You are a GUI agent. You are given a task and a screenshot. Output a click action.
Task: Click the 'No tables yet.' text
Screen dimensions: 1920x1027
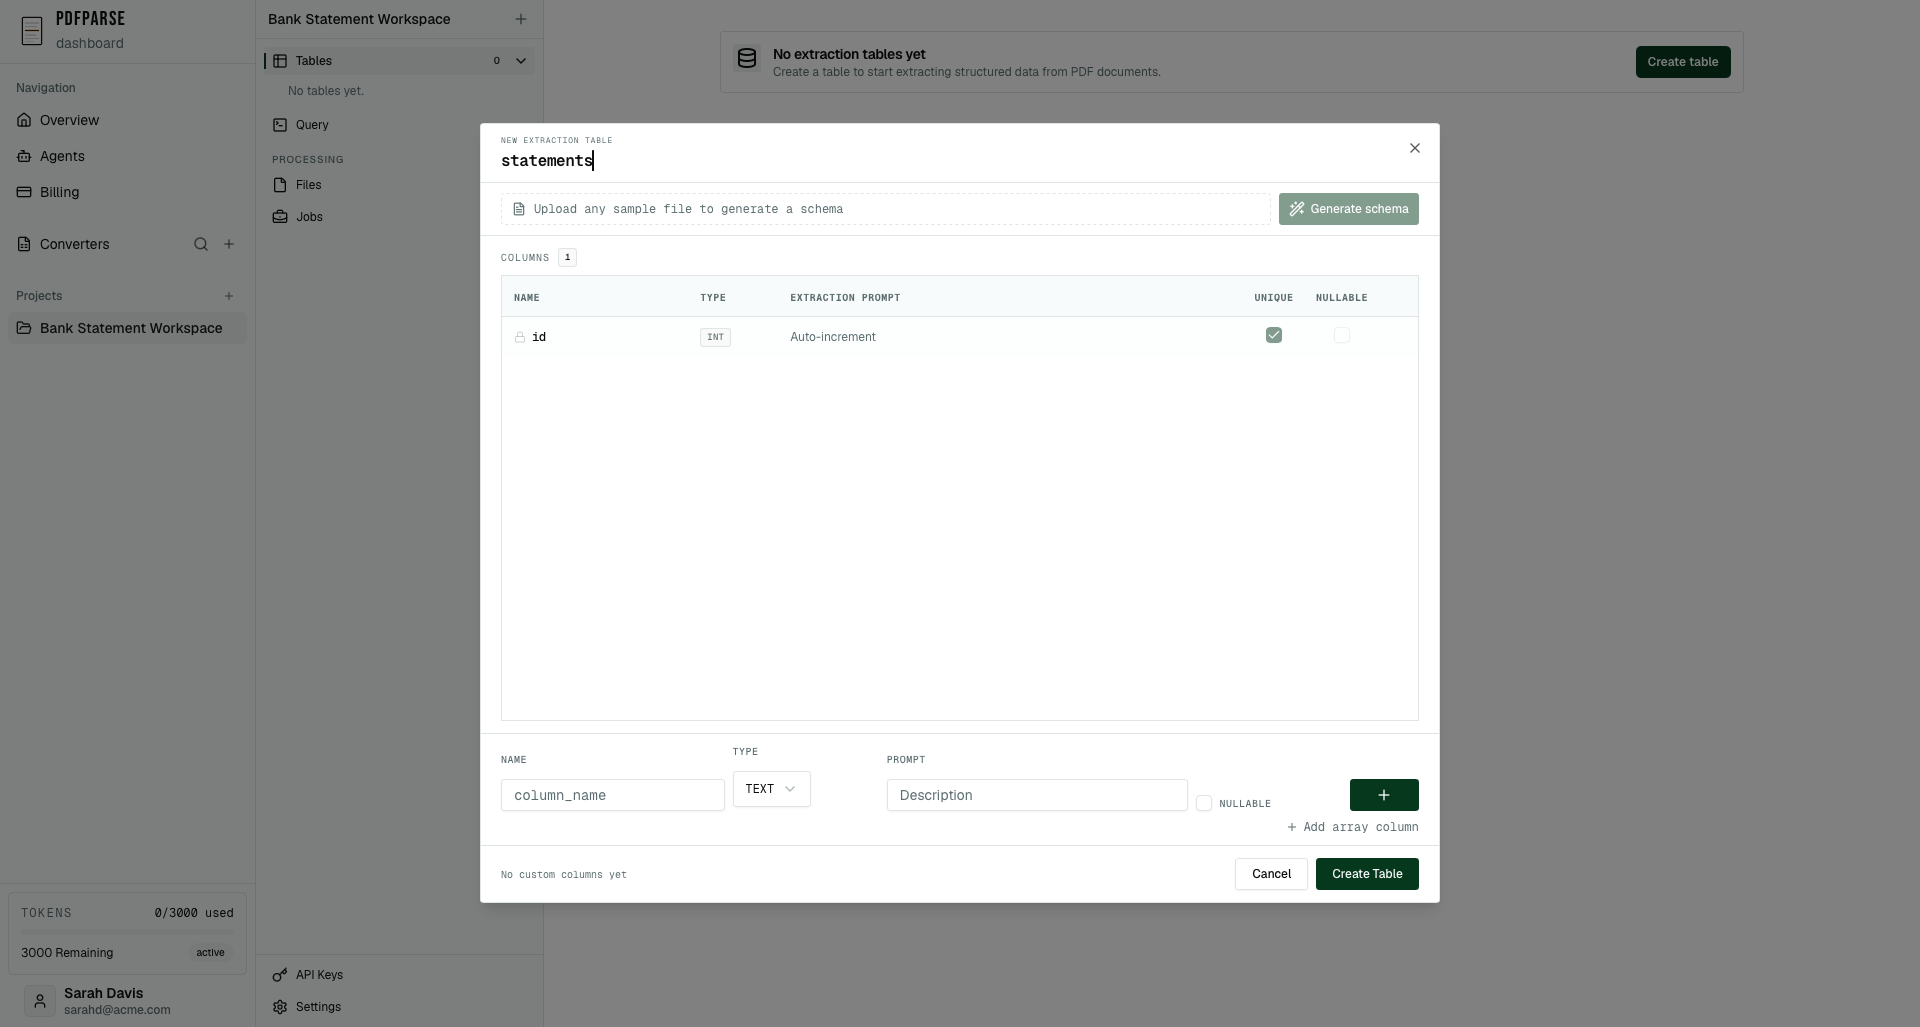point(326,91)
